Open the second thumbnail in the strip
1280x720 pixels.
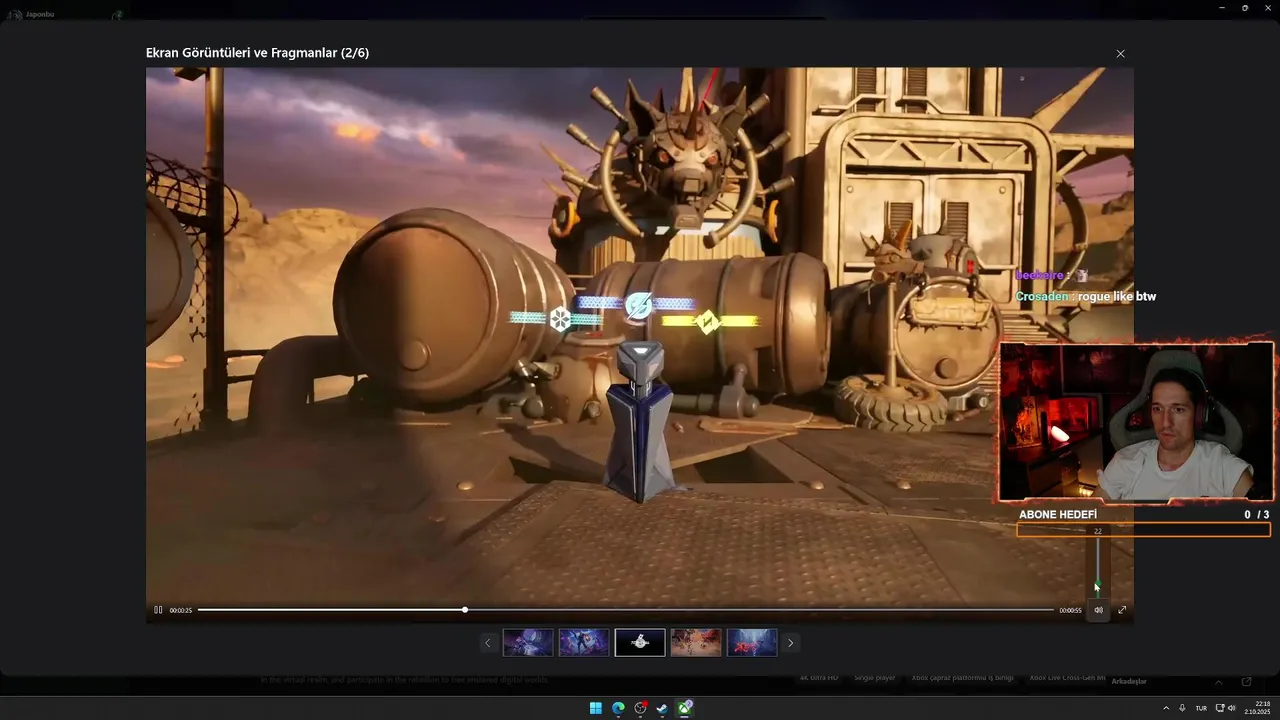pos(584,642)
